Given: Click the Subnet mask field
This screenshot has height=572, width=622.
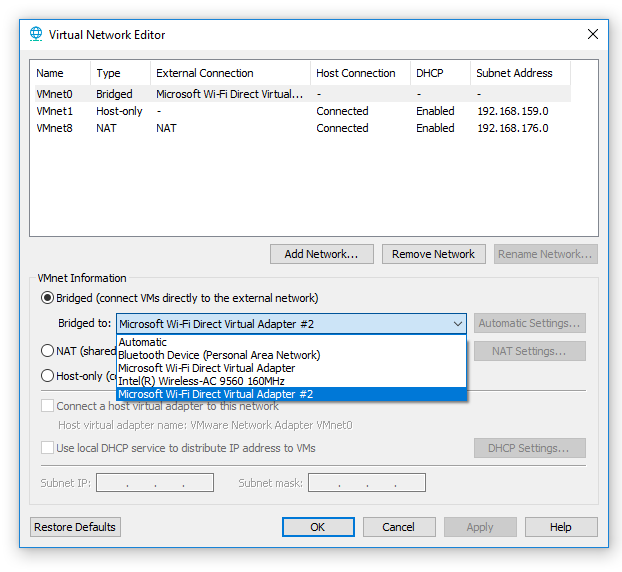Looking at the screenshot, I should [x=367, y=482].
